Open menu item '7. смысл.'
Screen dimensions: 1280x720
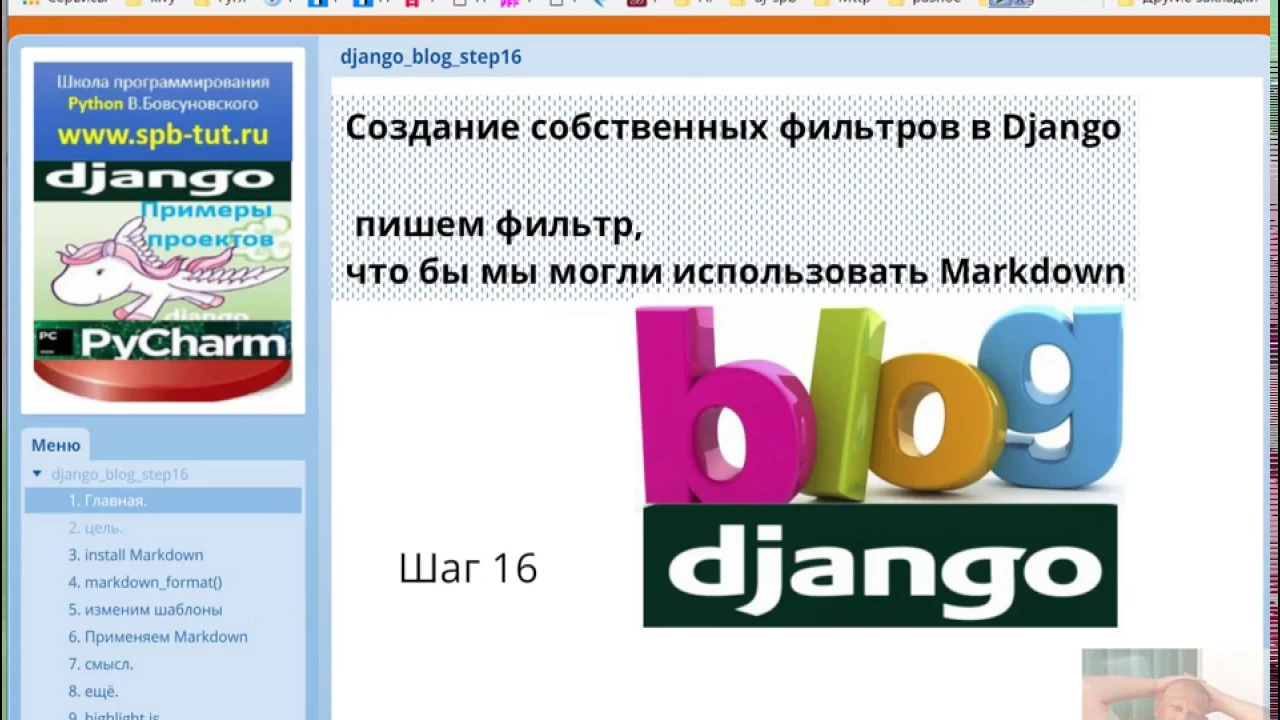click(x=100, y=664)
